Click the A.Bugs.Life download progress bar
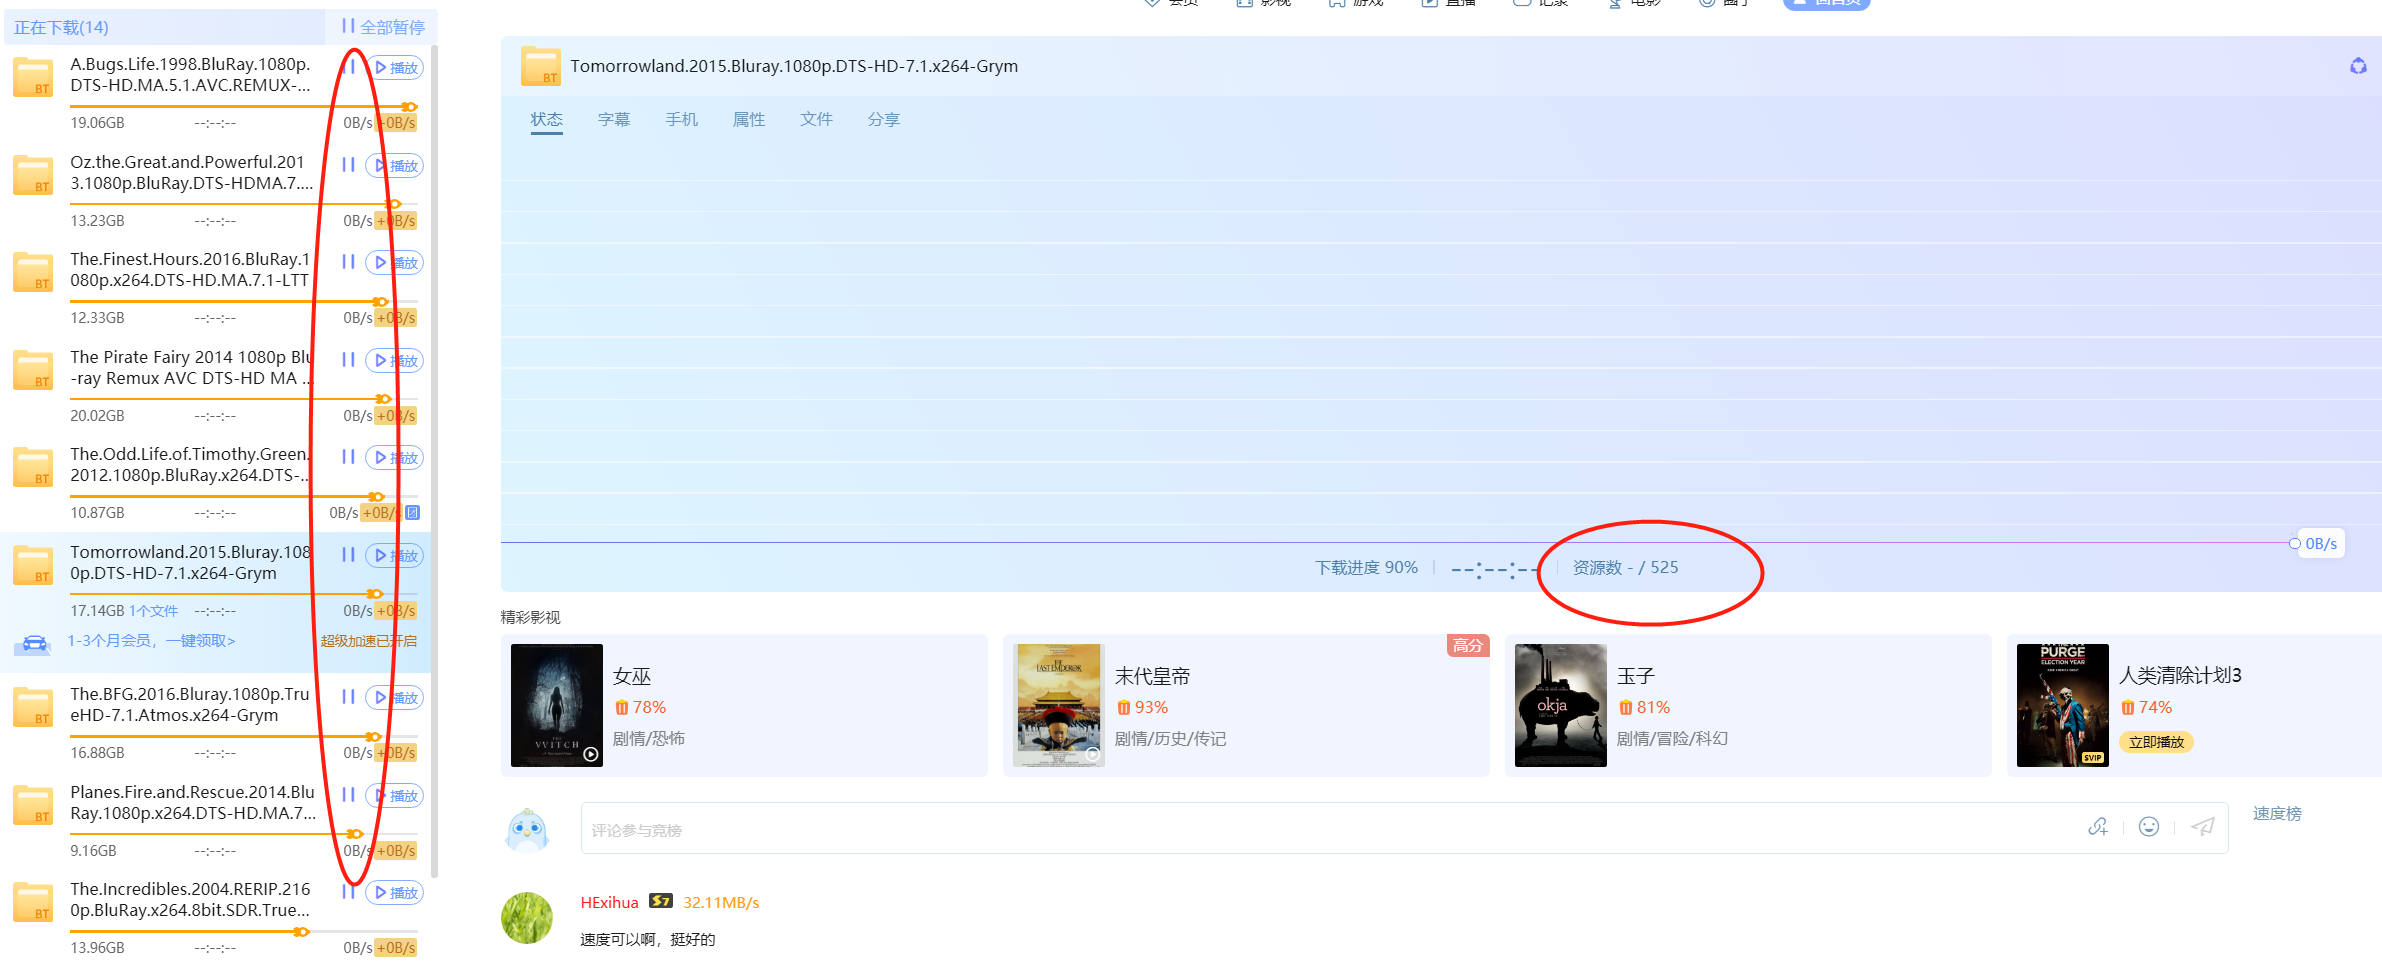The width and height of the screenshot is (2382, 966). click(240, 106)
